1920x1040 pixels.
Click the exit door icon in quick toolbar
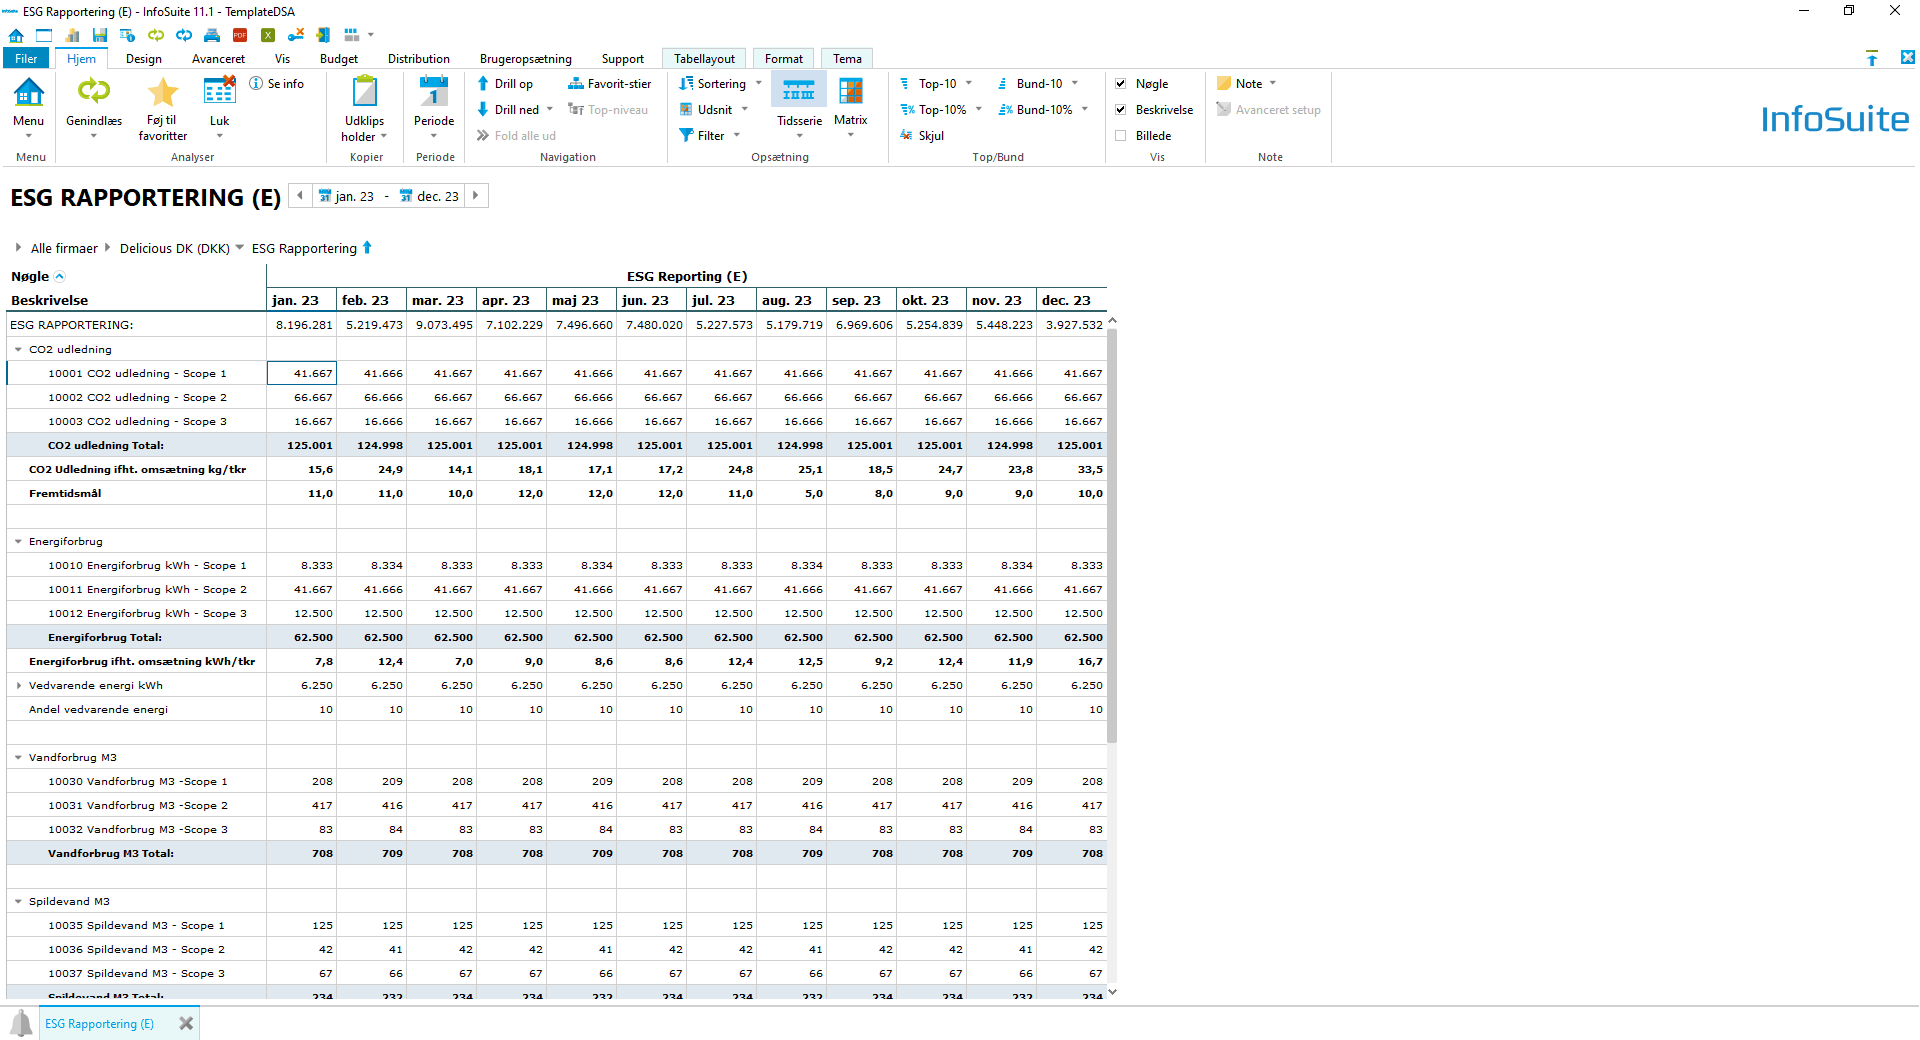coord(323,35)
